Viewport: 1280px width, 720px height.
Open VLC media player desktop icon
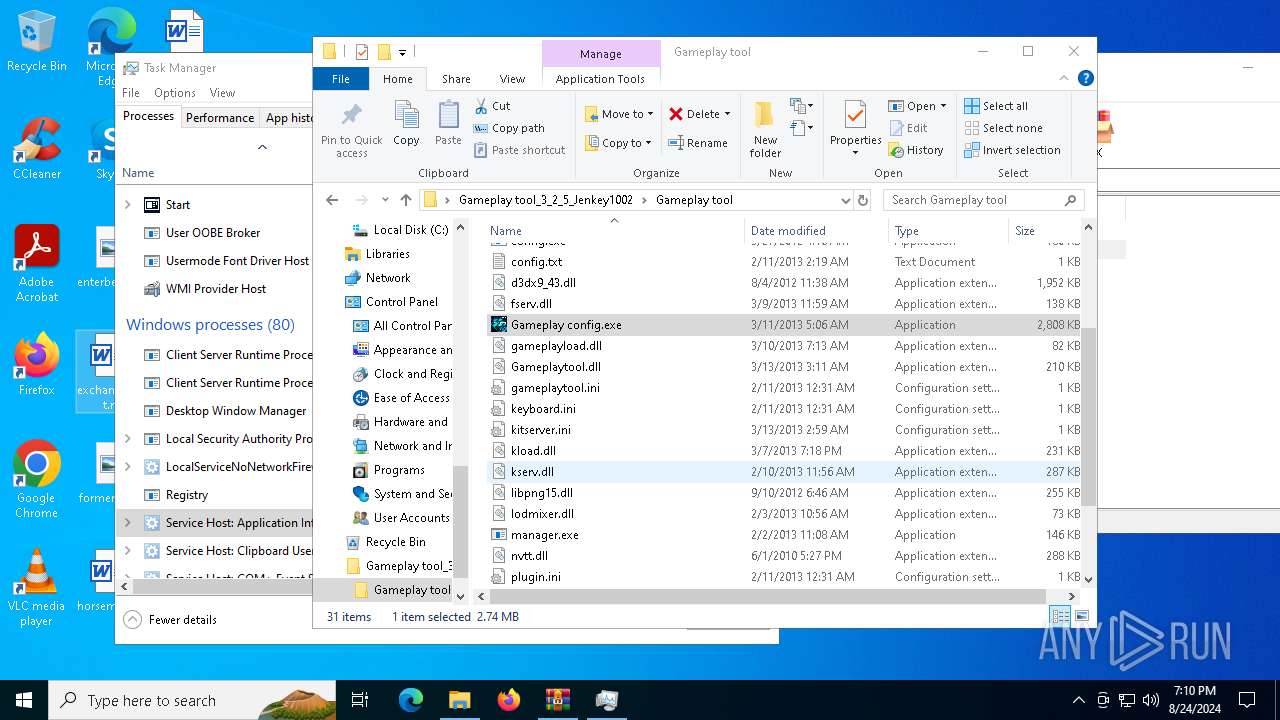click(36, 588)
